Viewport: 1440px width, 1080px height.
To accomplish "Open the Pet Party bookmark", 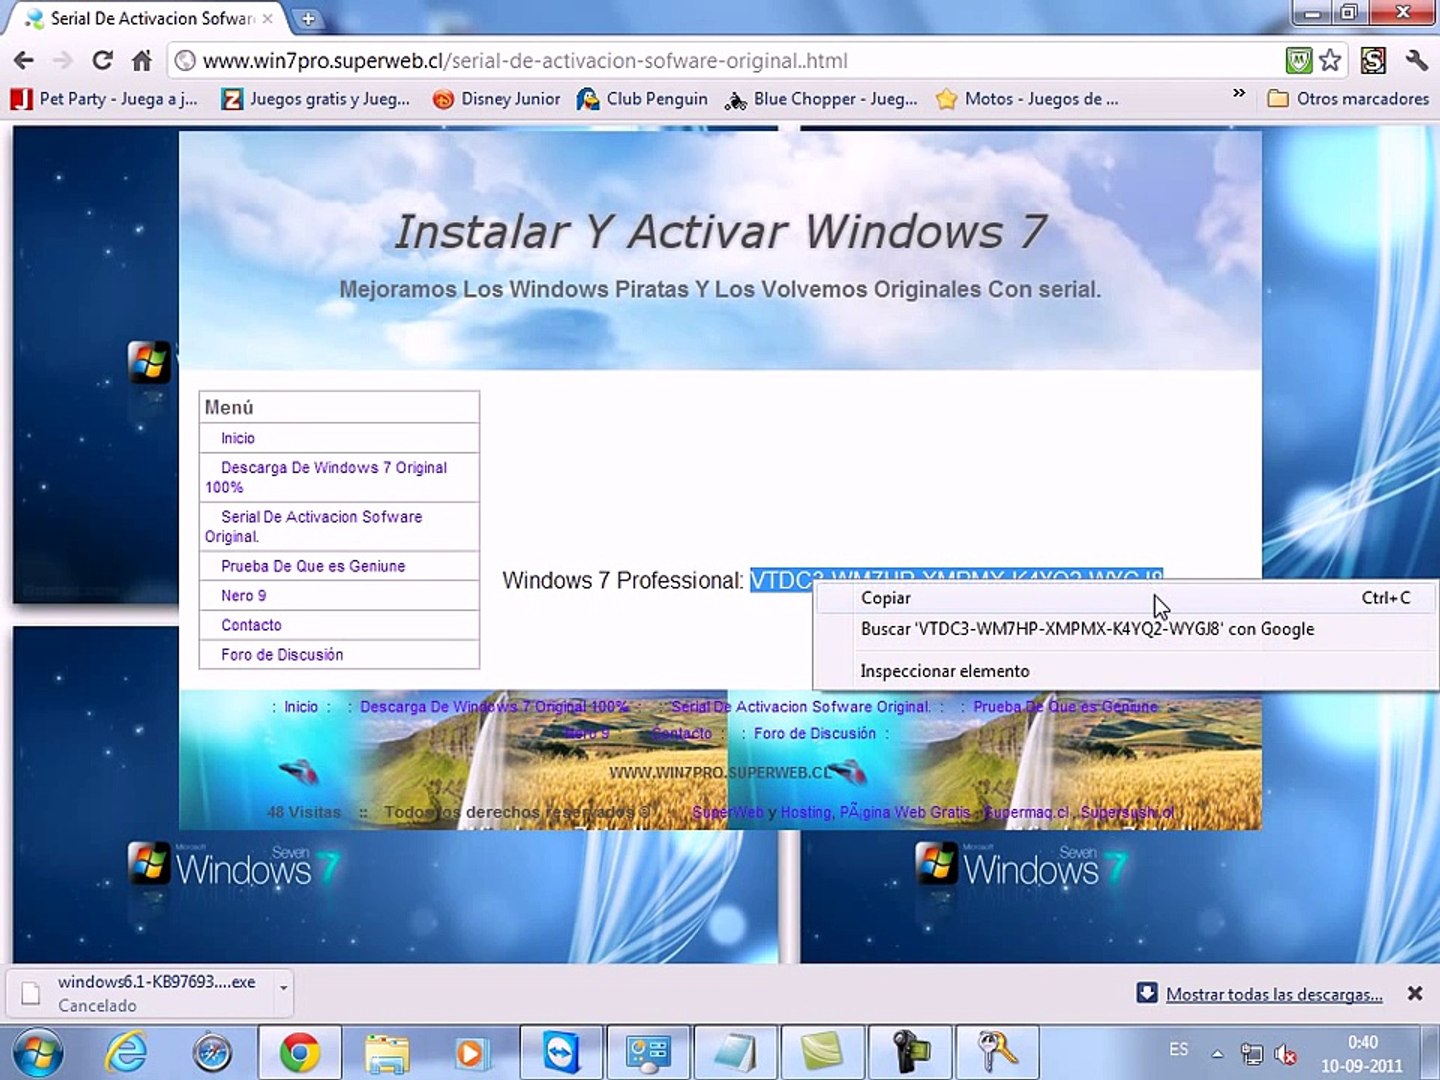I will coord(104,99).
